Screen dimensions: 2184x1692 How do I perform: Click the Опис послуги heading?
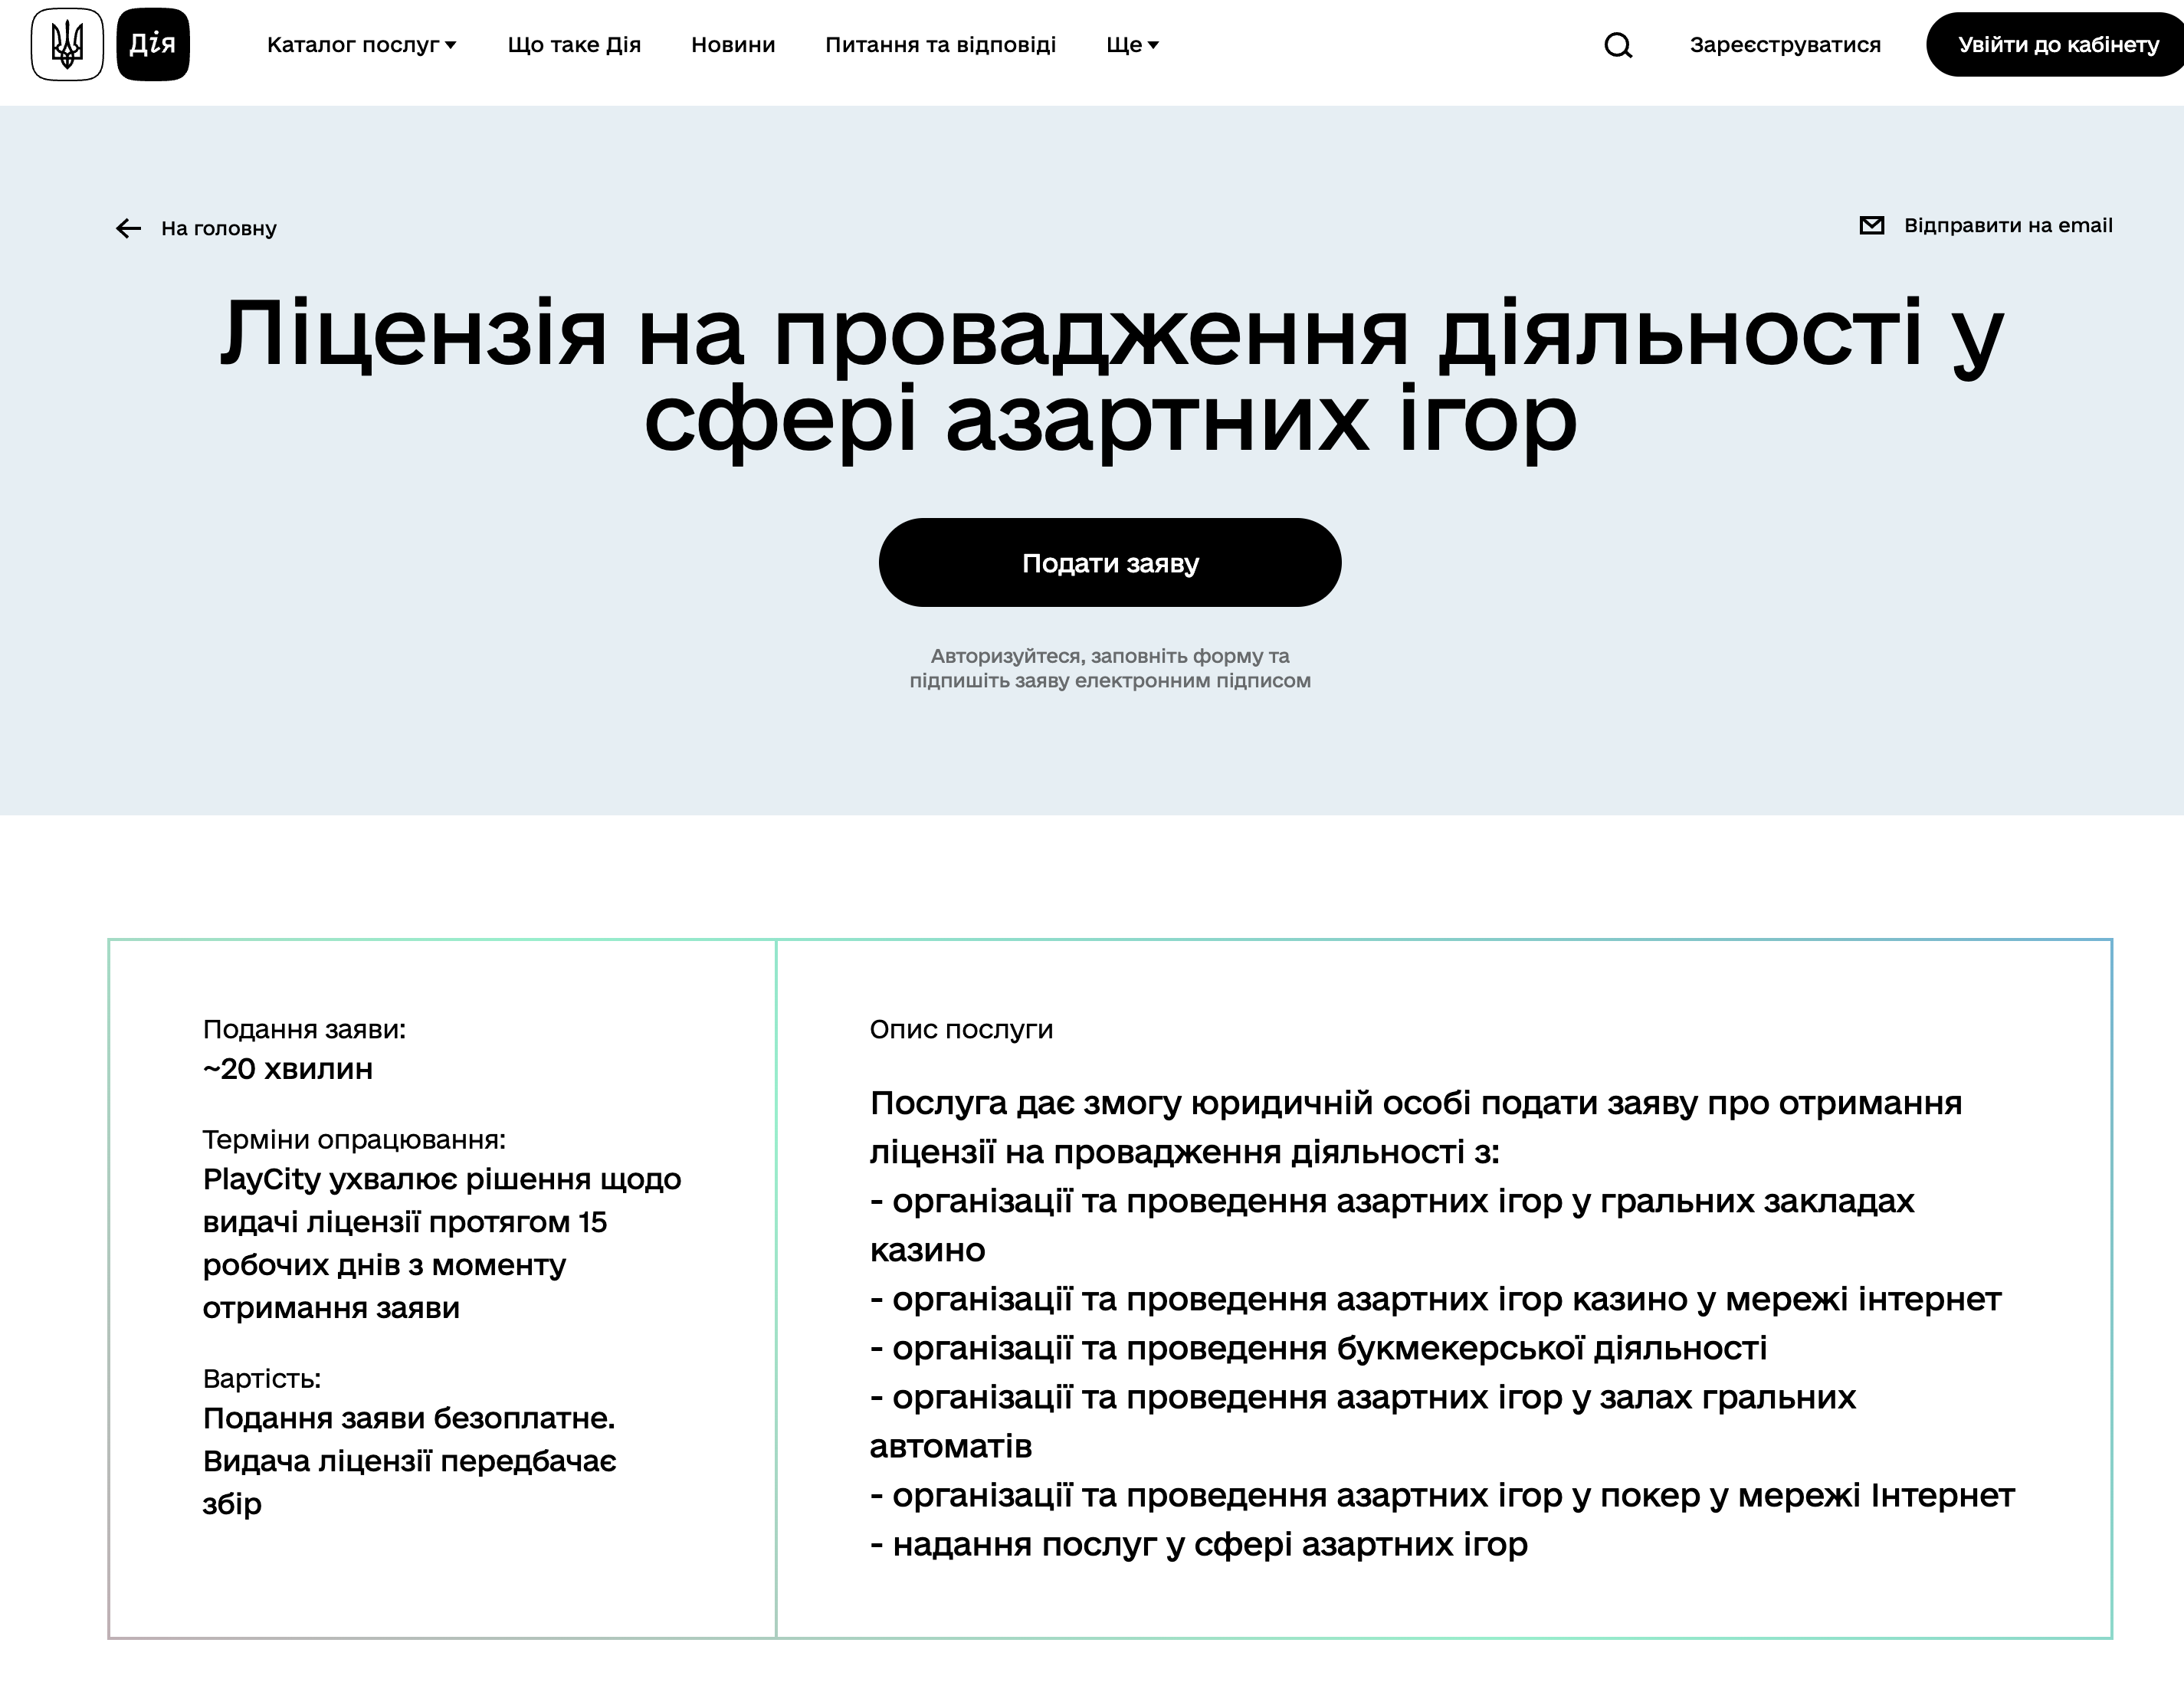coord(961,1029)
